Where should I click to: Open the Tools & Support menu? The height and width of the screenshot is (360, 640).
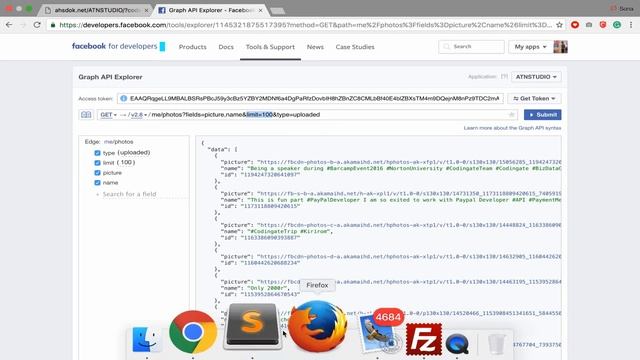click(x=270, y=47)
